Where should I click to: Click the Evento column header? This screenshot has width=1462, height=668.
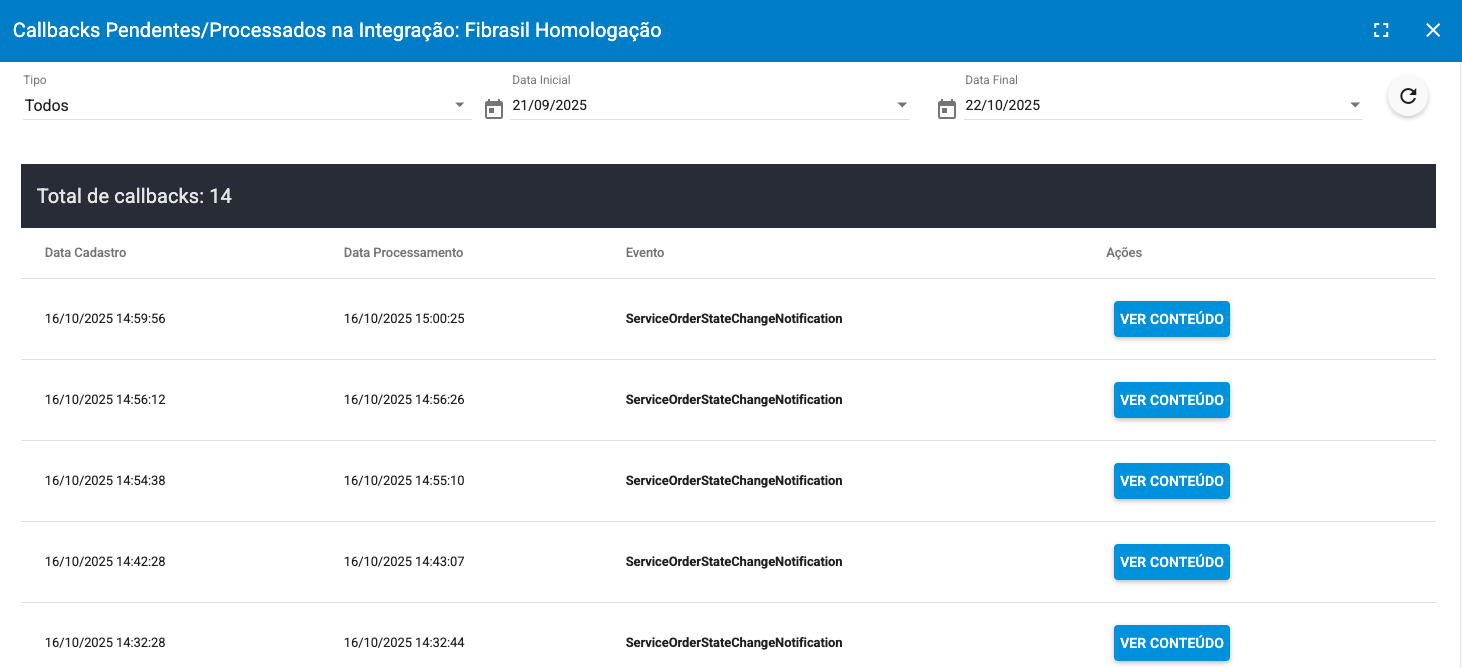645,253
